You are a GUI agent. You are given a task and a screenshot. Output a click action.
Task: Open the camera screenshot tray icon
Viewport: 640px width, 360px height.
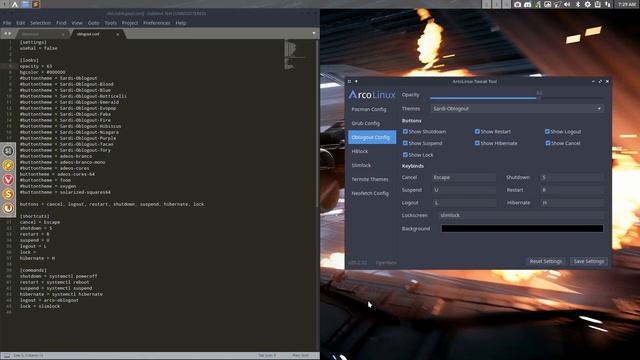click(x=518, y=4)
